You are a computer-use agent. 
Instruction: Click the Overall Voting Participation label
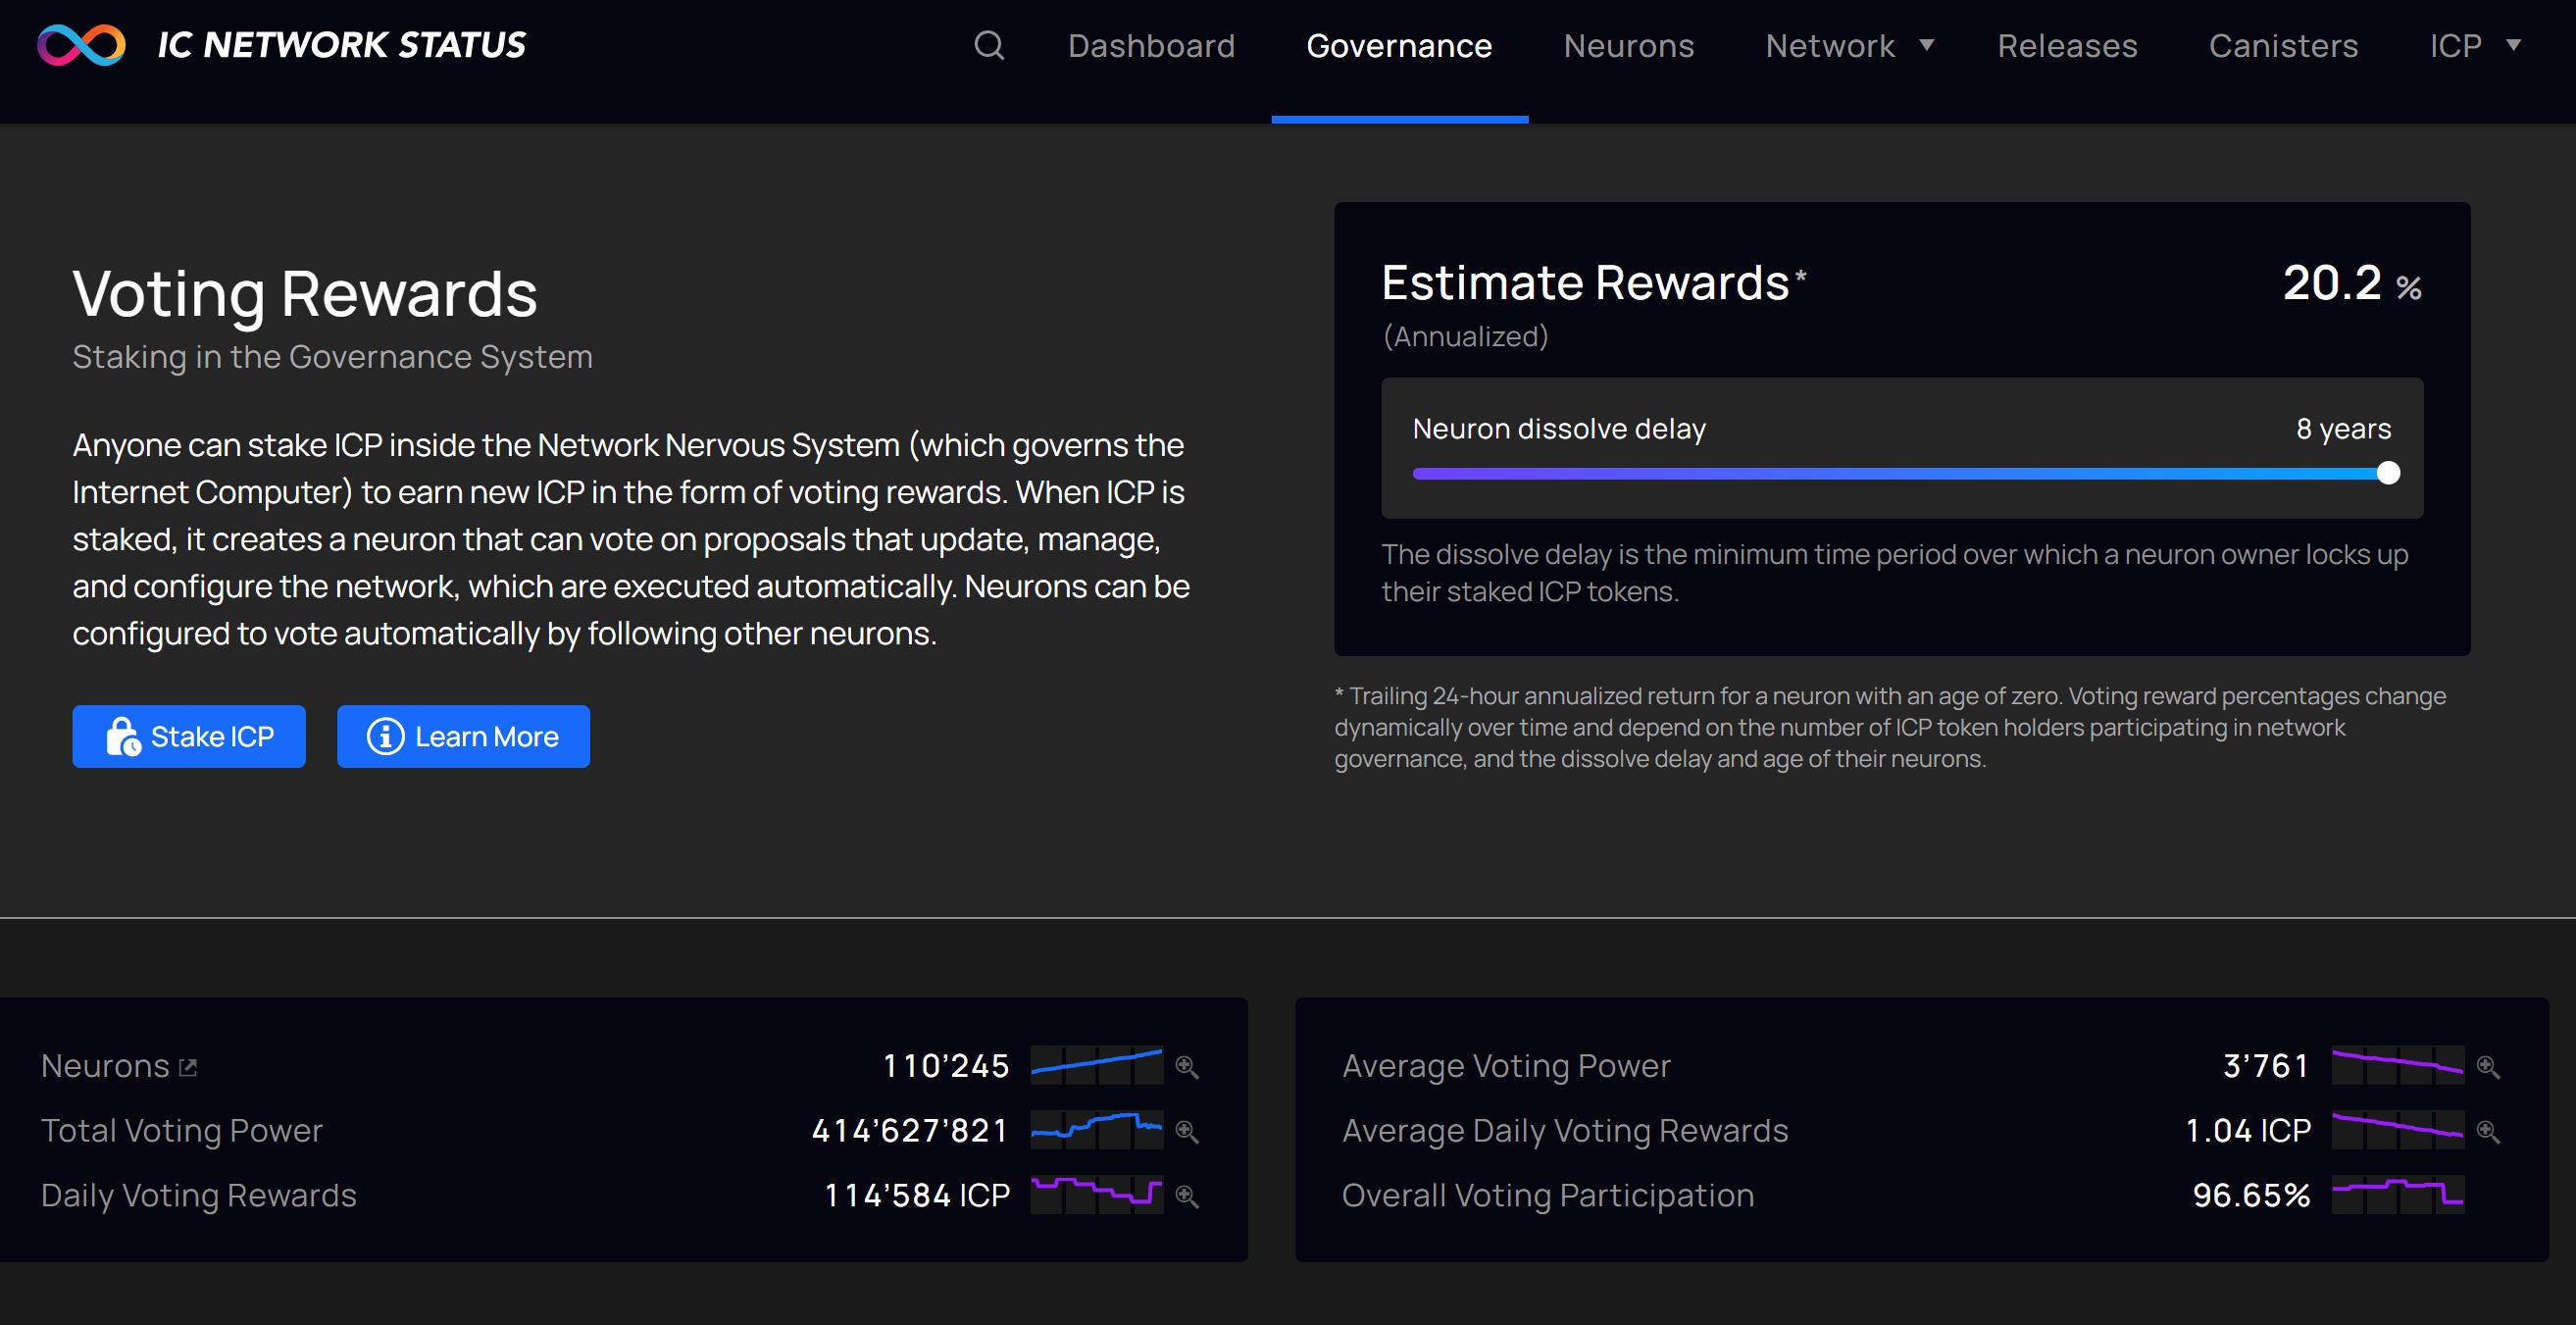(x=1548, y=1195)
